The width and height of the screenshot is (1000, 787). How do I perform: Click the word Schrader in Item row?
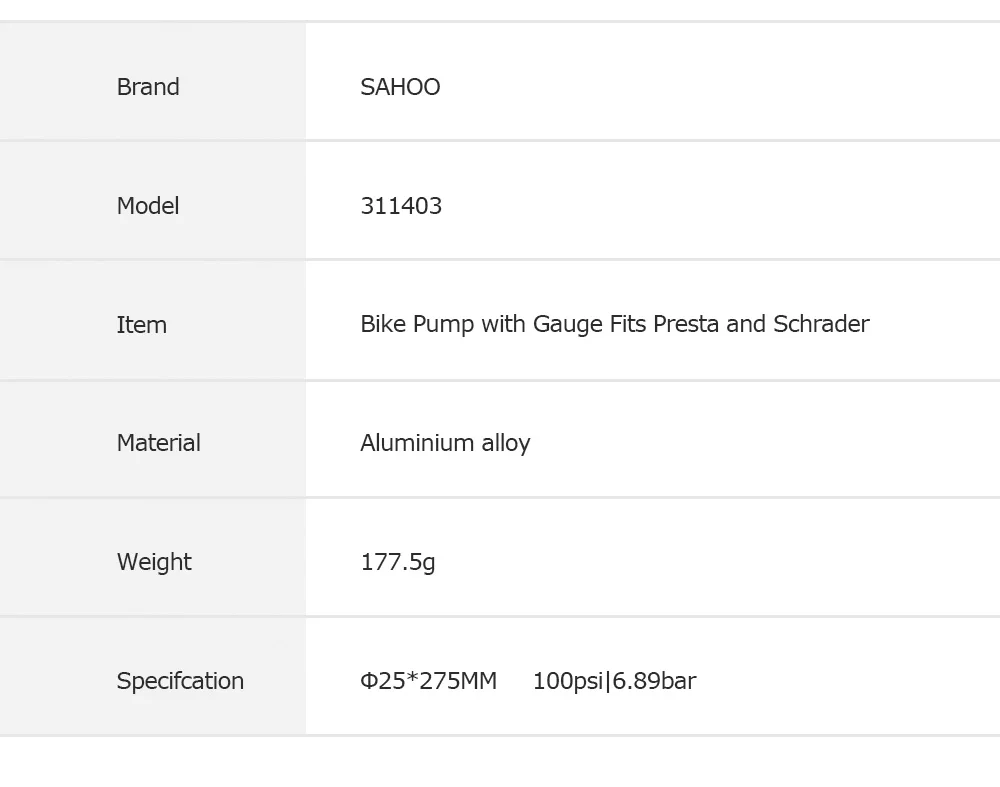821,324
